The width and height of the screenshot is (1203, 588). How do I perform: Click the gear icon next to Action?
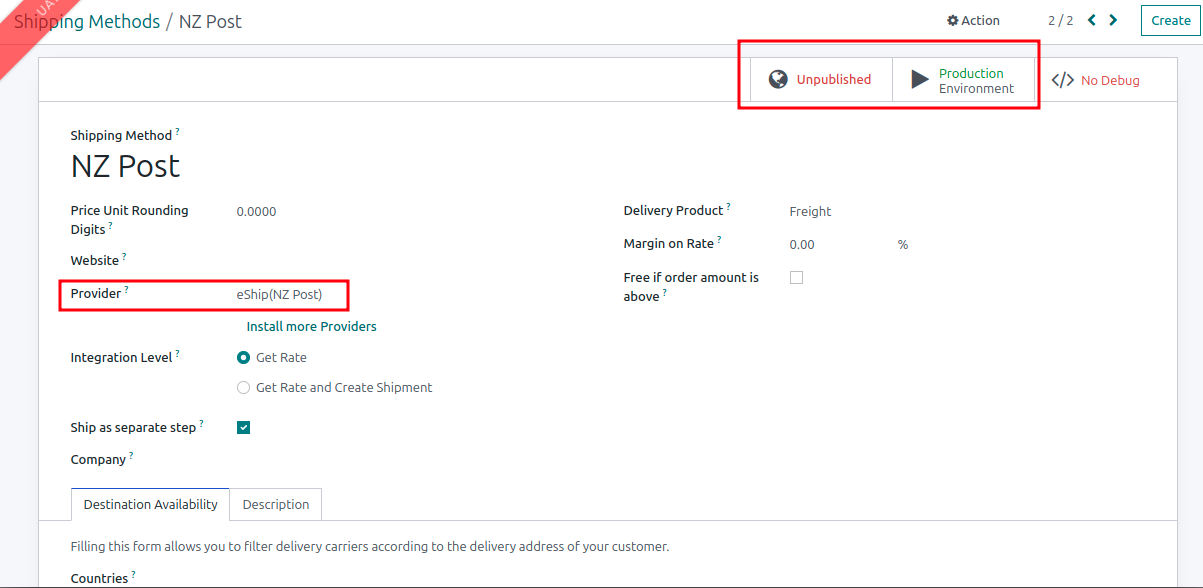[x=952, y=21]
